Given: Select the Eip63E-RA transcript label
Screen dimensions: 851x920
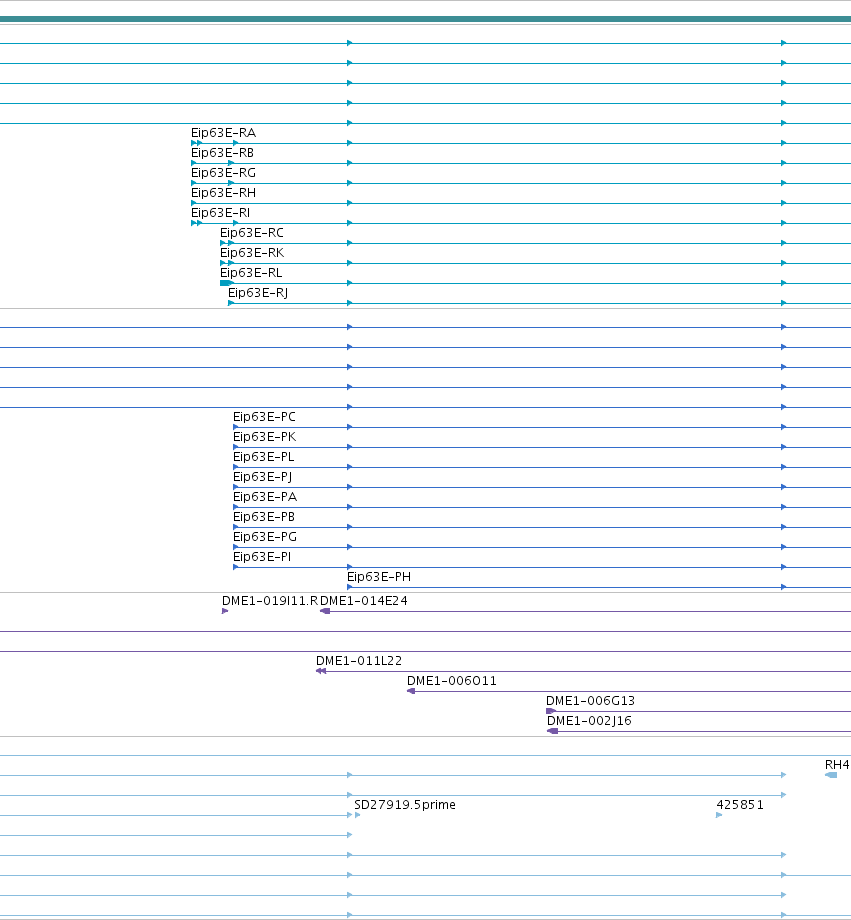Looking at the screenshot, I should (x=224, y=133).
